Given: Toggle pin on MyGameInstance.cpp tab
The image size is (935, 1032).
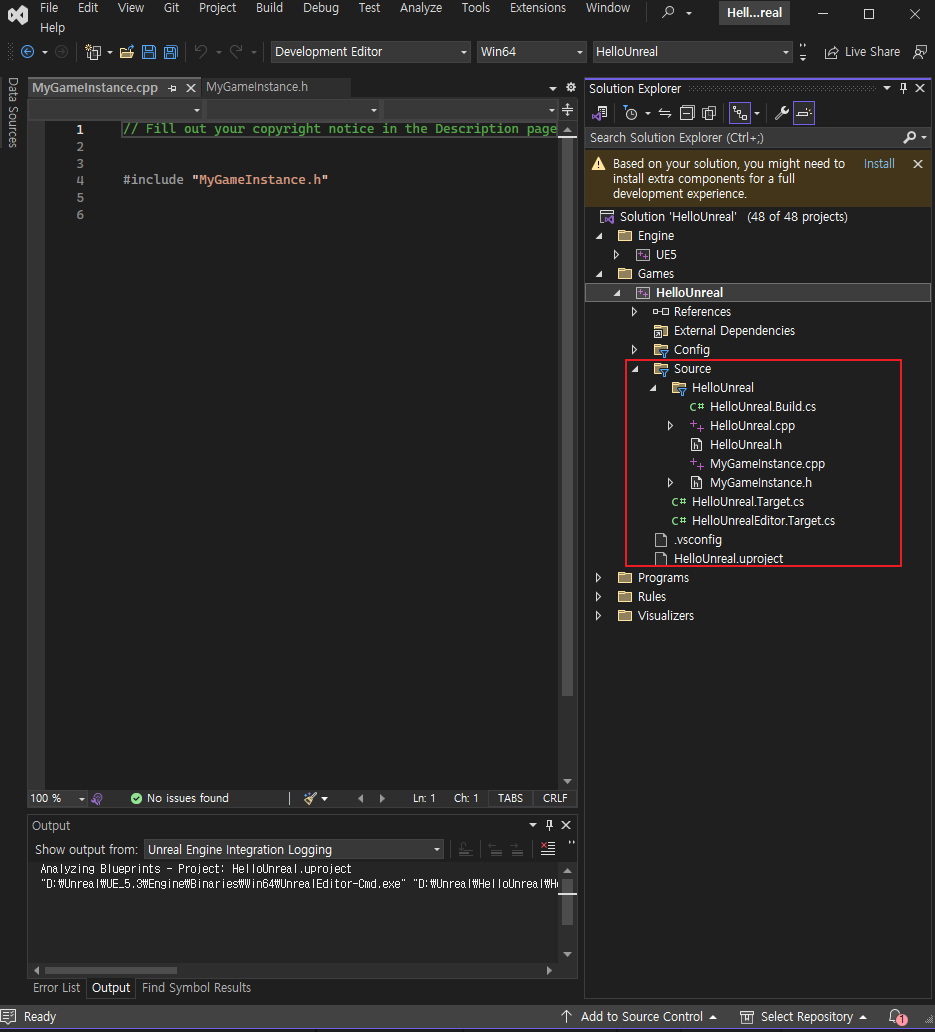Looking at the screenshot, I should click(172, 88).
